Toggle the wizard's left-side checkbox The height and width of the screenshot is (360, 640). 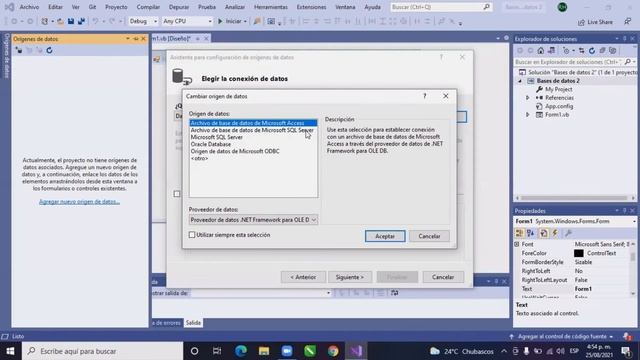(x=177, y=194)
